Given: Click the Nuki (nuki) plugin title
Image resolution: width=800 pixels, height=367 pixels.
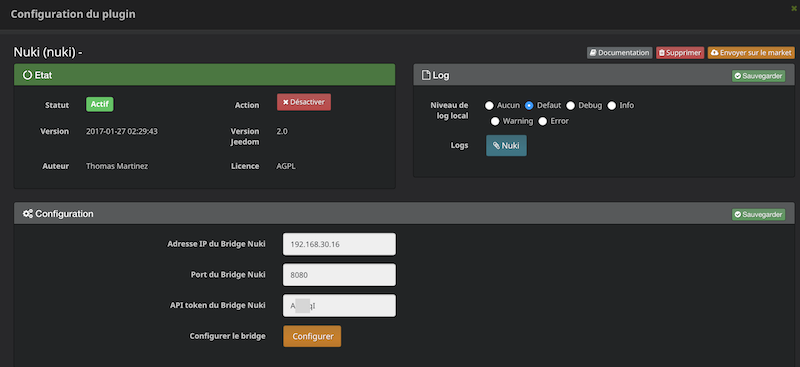Looking at the screenshot, I should (48, 52).
